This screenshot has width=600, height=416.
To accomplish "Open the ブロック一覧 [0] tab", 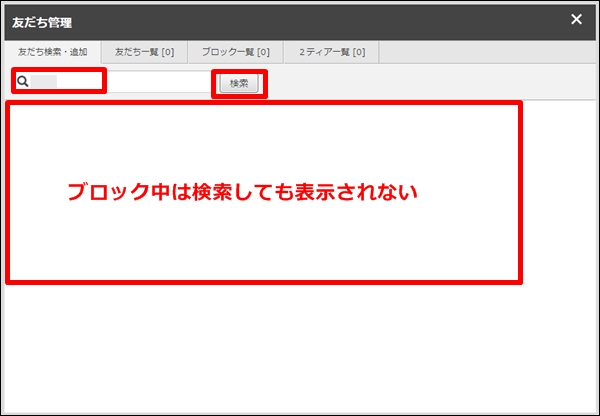I will point(236,52).
